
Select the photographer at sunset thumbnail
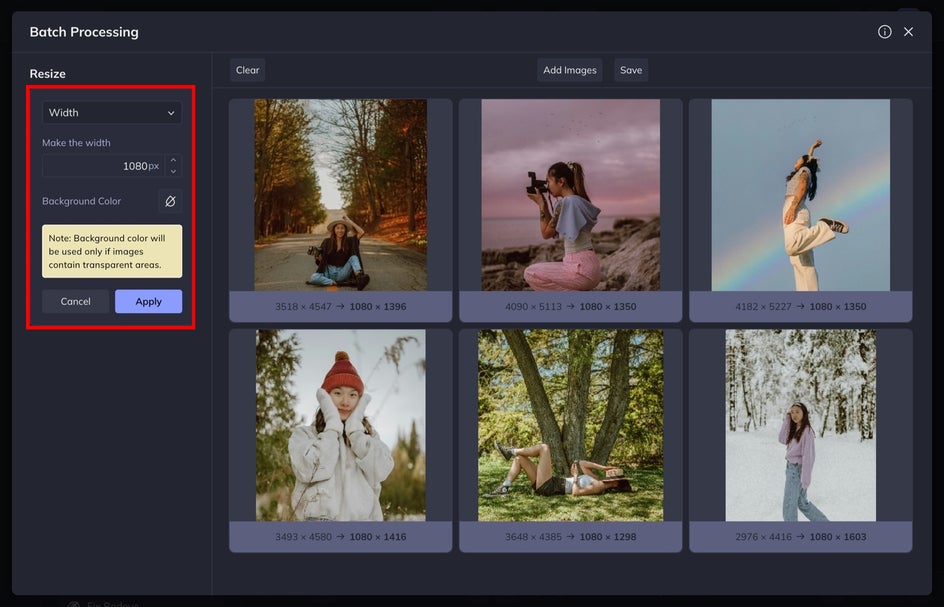(571, 195)
